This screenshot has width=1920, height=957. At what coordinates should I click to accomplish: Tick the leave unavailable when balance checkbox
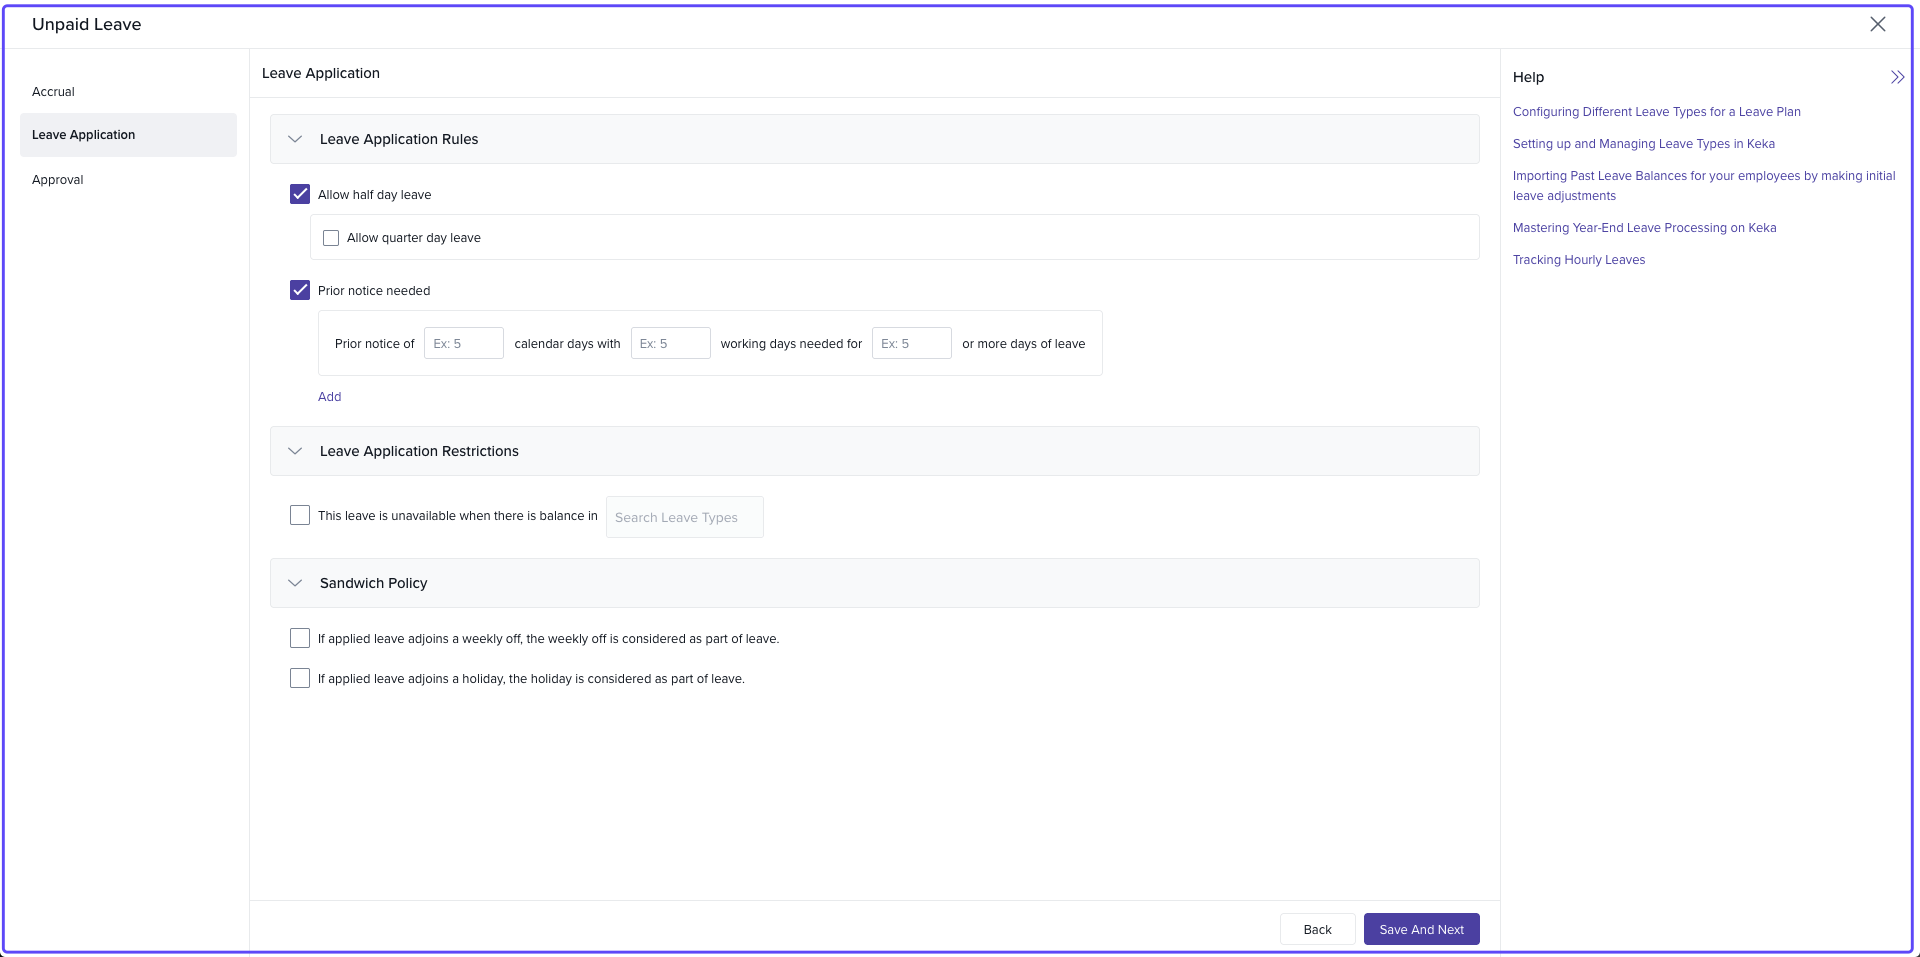pyautogui.click(x=300, y=515)
